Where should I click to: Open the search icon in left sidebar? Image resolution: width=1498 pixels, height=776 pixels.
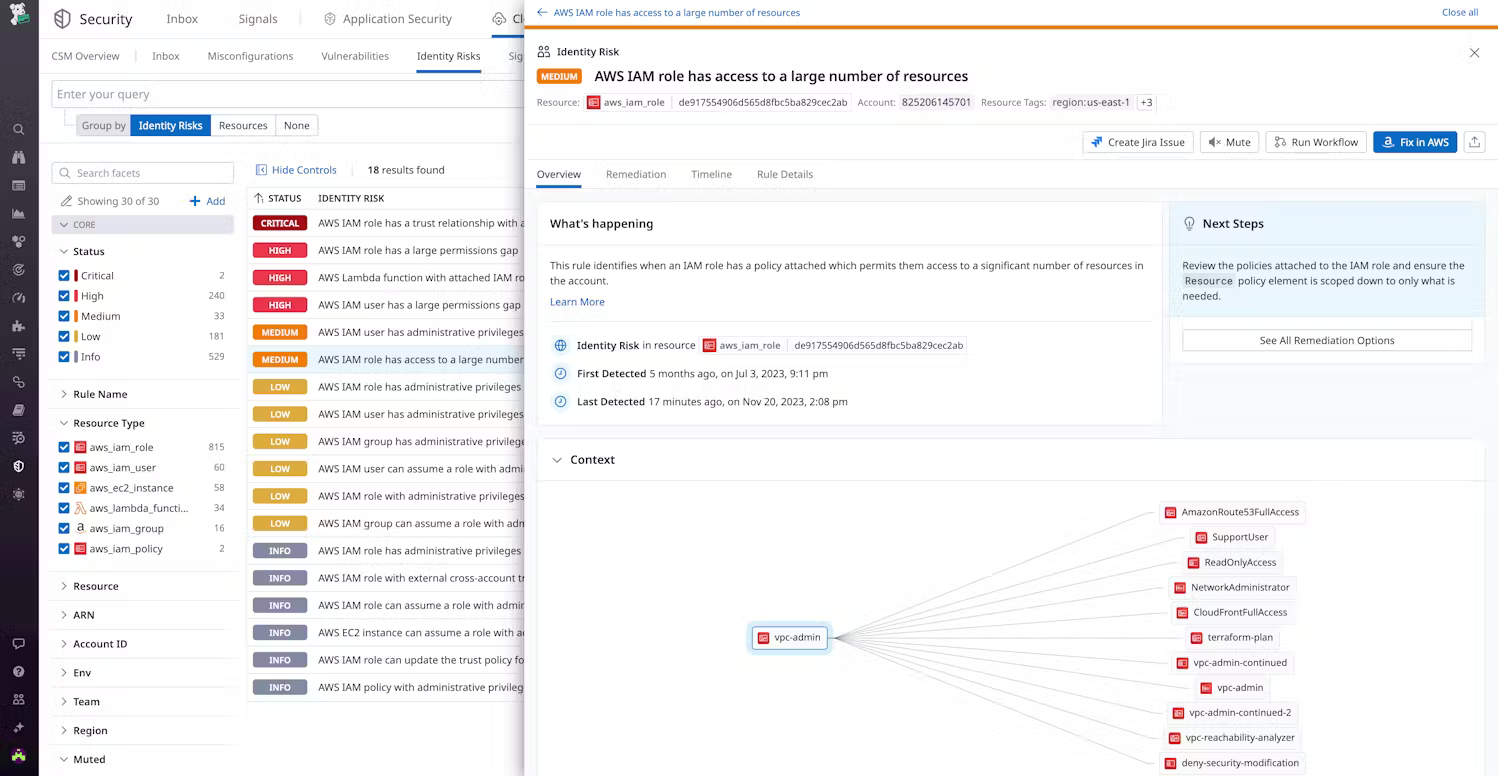[18, 129]
